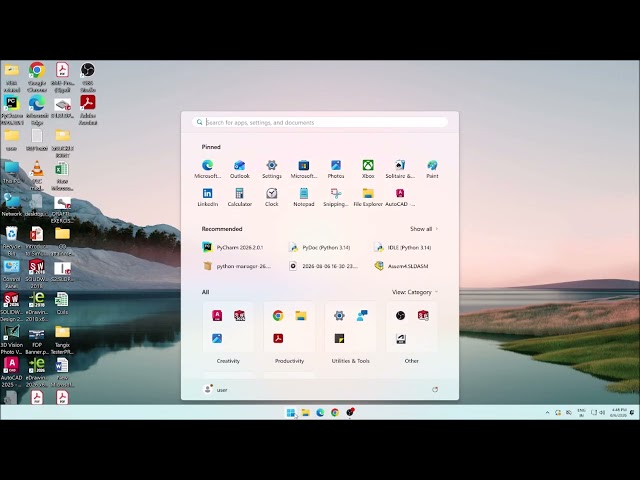Open the pinned LinkedIn app
The height and width of the screenshot is (480, 640).
coord(207,197)
